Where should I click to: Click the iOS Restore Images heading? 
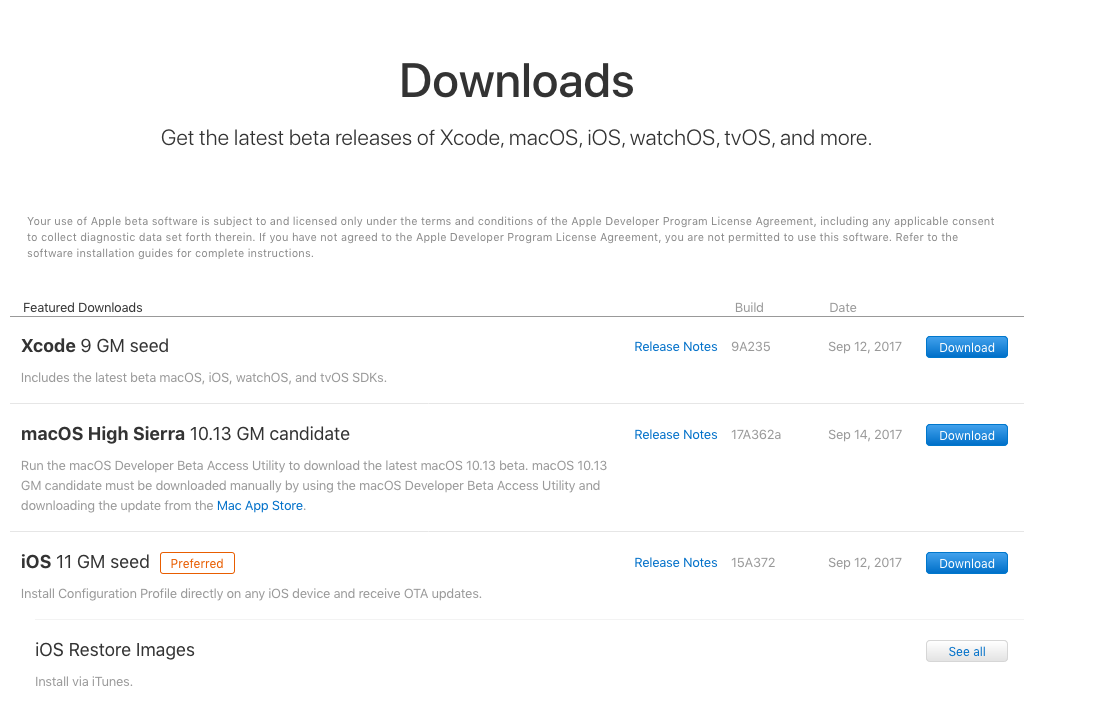[115, 650]
